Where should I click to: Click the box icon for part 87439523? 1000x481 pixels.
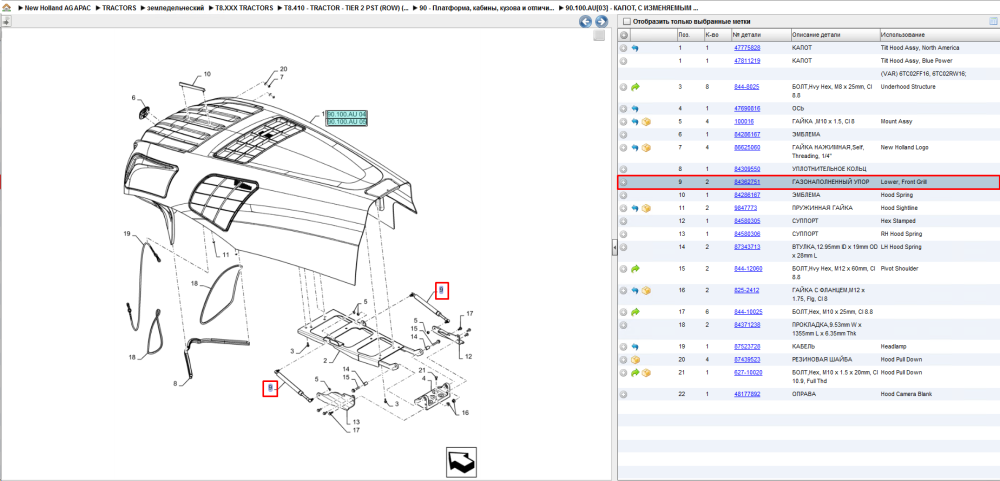point(635,359)
